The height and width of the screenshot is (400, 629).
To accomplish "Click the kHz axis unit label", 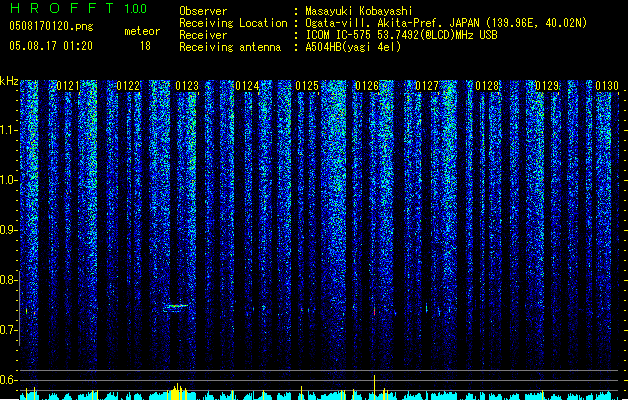I will click(x=9, y=81).
